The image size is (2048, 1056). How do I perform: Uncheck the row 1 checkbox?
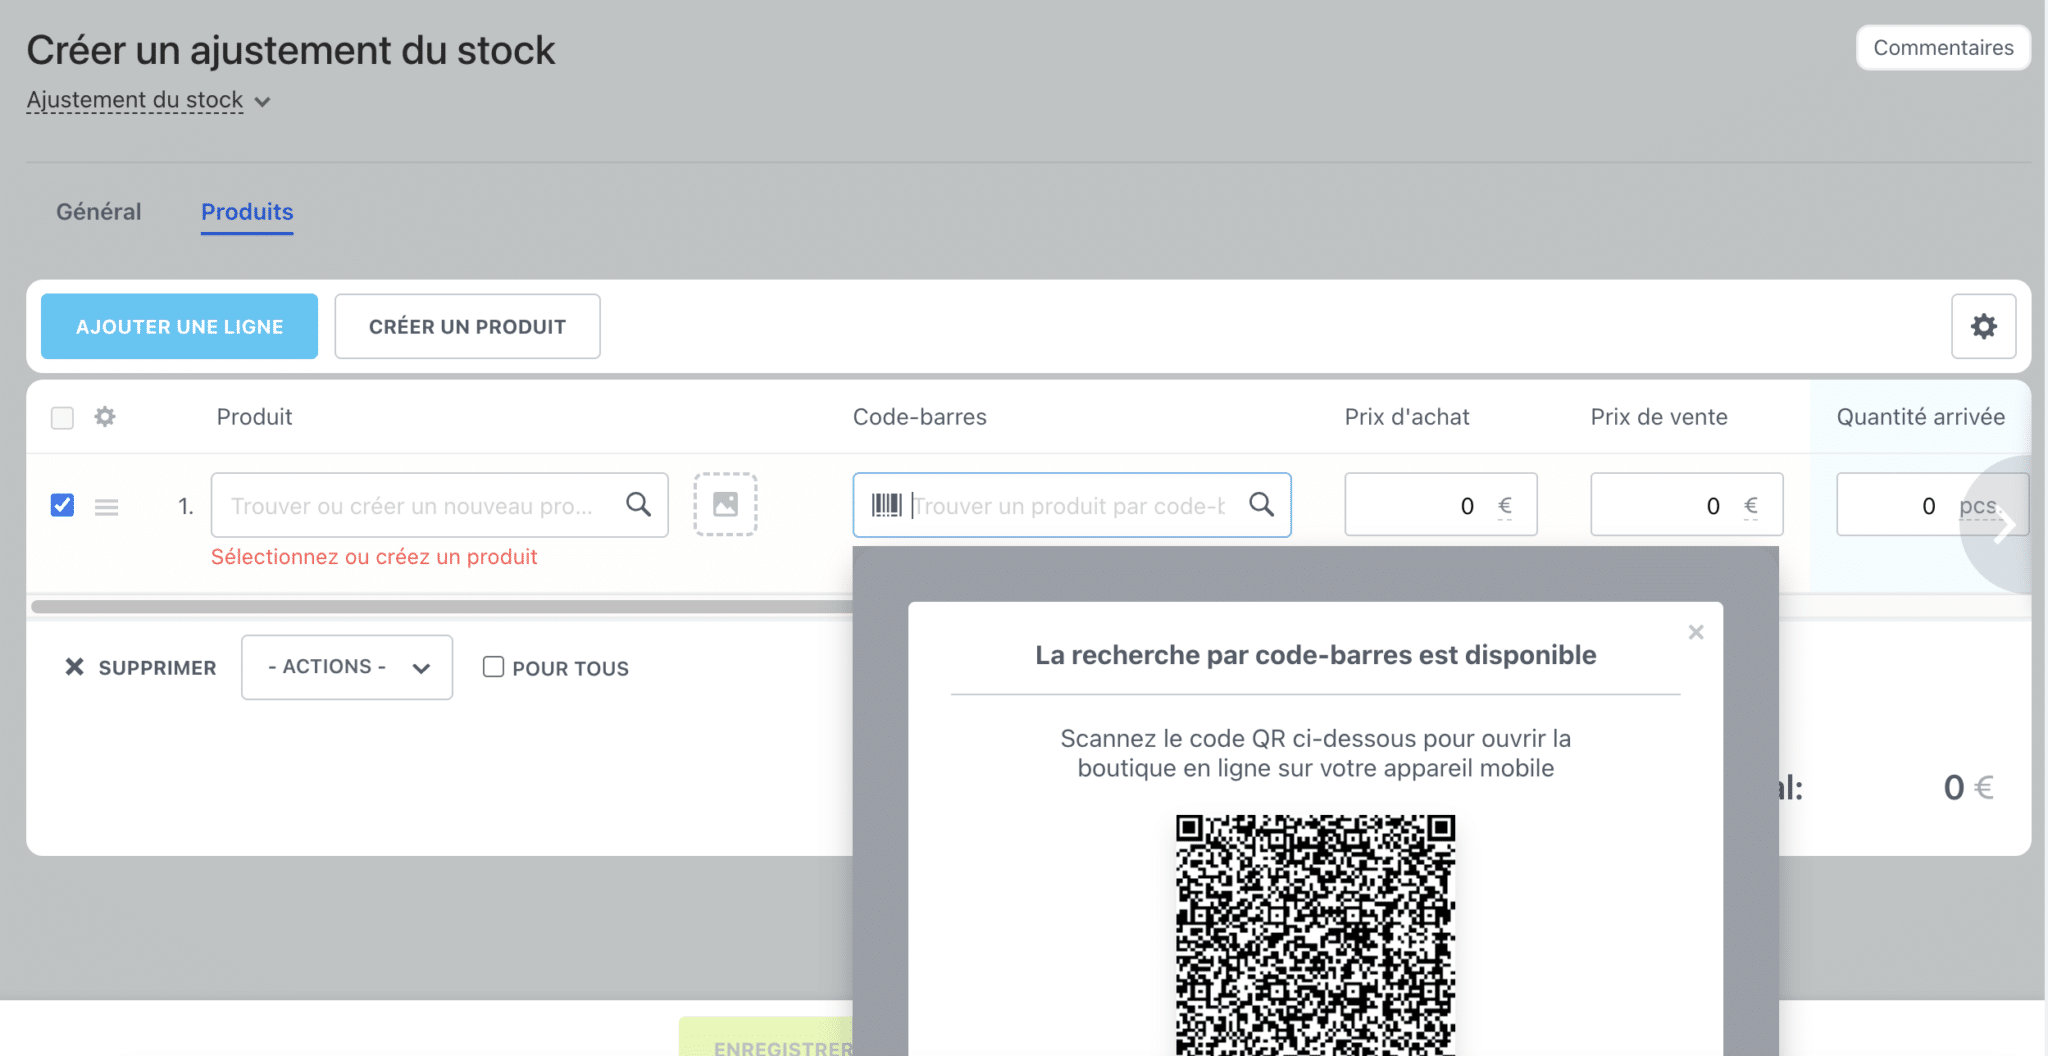pyautogui.click(x=62, y=505)
